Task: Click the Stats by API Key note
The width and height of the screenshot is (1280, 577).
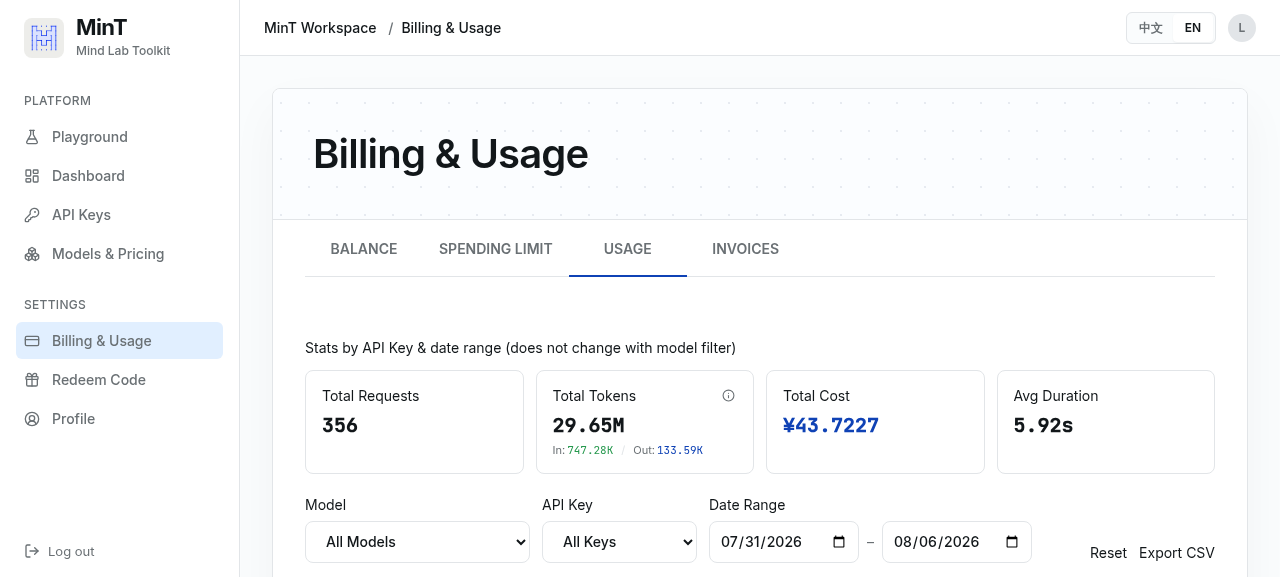Action: coord(520,348)
